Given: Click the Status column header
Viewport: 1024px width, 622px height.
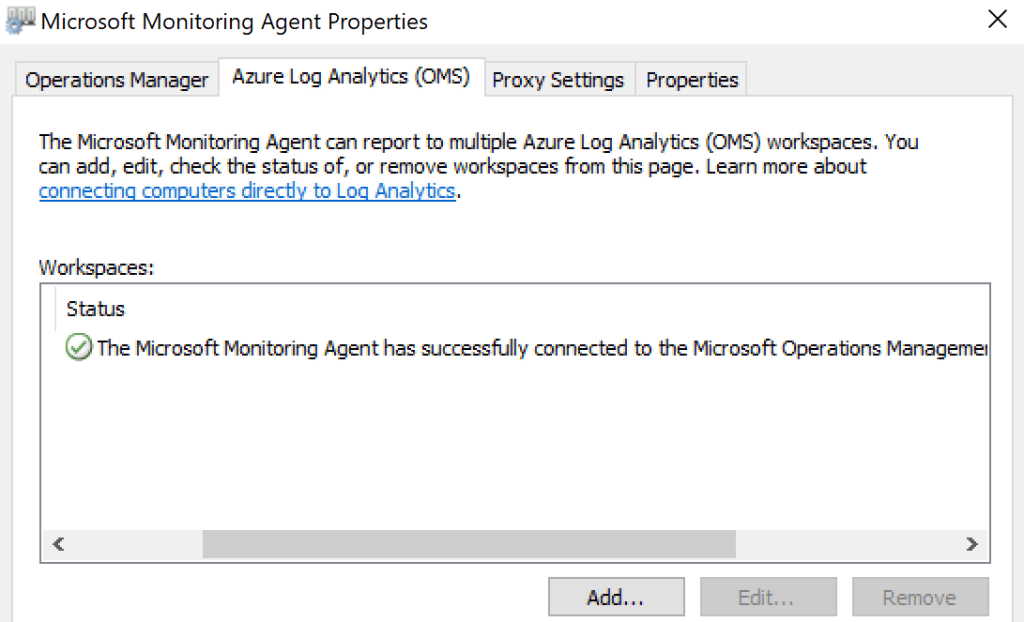Looking at the screenshot, I should [x=96, y=308].
